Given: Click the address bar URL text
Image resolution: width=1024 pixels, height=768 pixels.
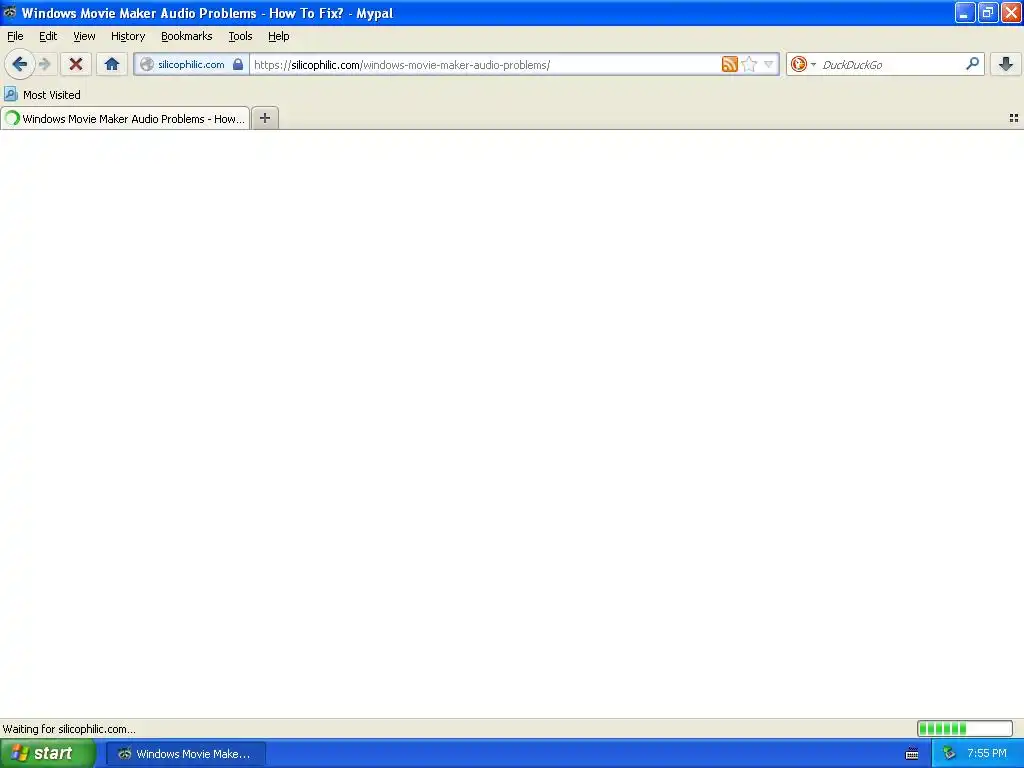Looking at the screenshot, I should pyautogui.click(x=402, y=65).
